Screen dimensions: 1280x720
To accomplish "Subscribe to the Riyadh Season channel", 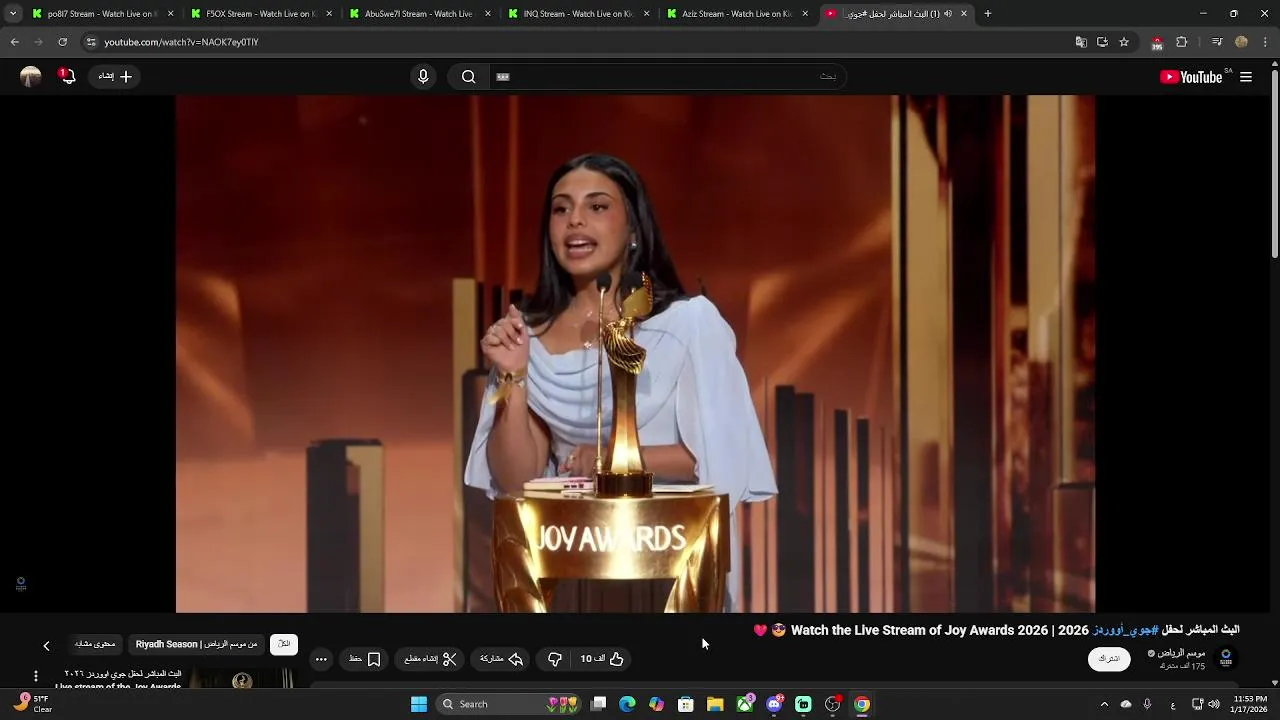I will [1109, 659].
